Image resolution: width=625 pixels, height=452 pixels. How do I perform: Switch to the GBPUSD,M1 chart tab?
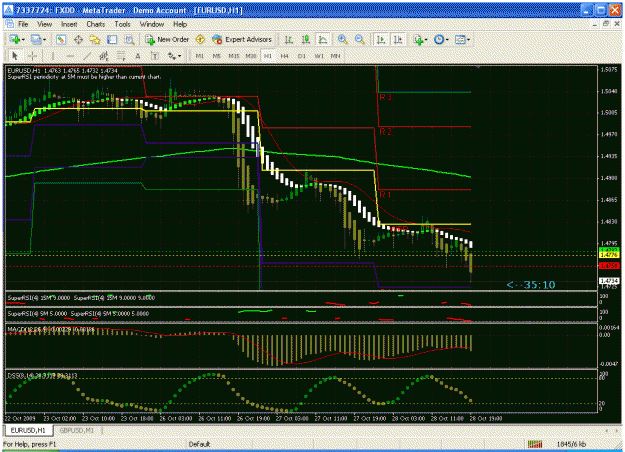pyautogui.click(x=77, y=430)
